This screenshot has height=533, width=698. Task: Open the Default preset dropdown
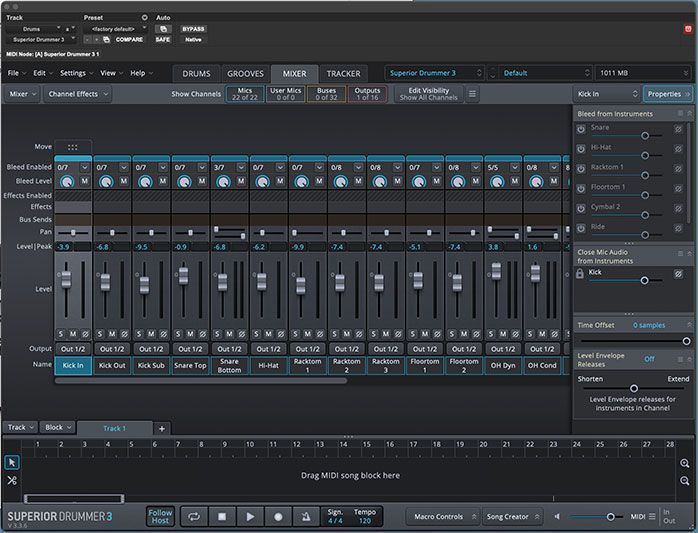(545, 73)
